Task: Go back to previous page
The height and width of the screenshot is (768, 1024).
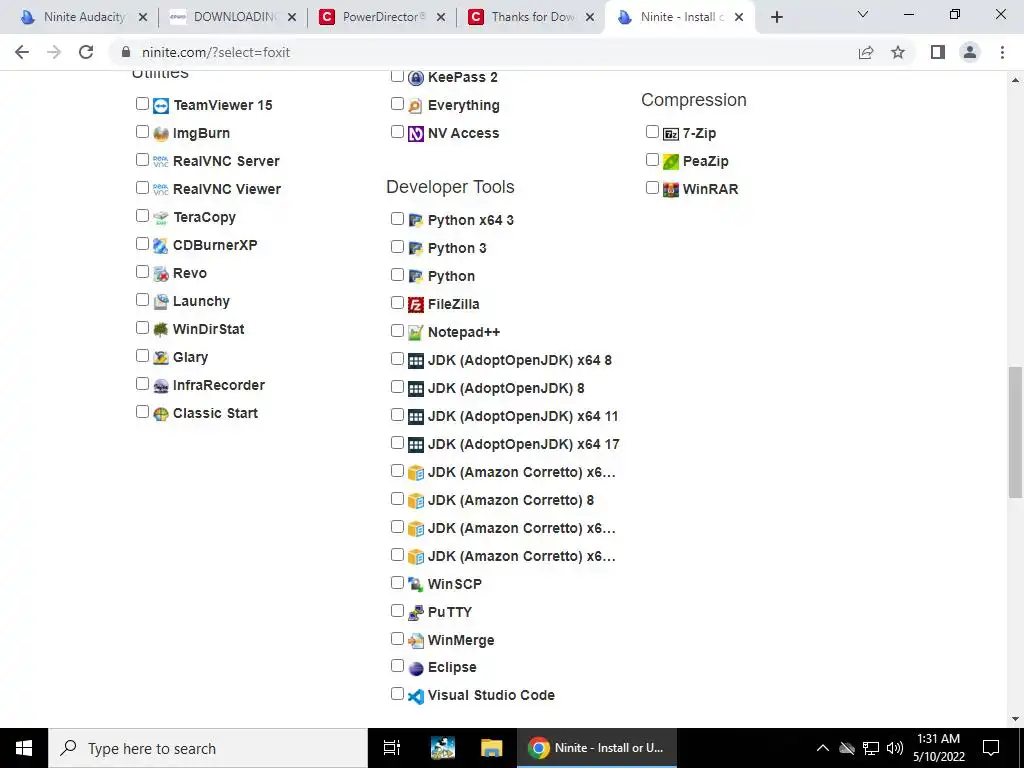Action: [22, 52]
